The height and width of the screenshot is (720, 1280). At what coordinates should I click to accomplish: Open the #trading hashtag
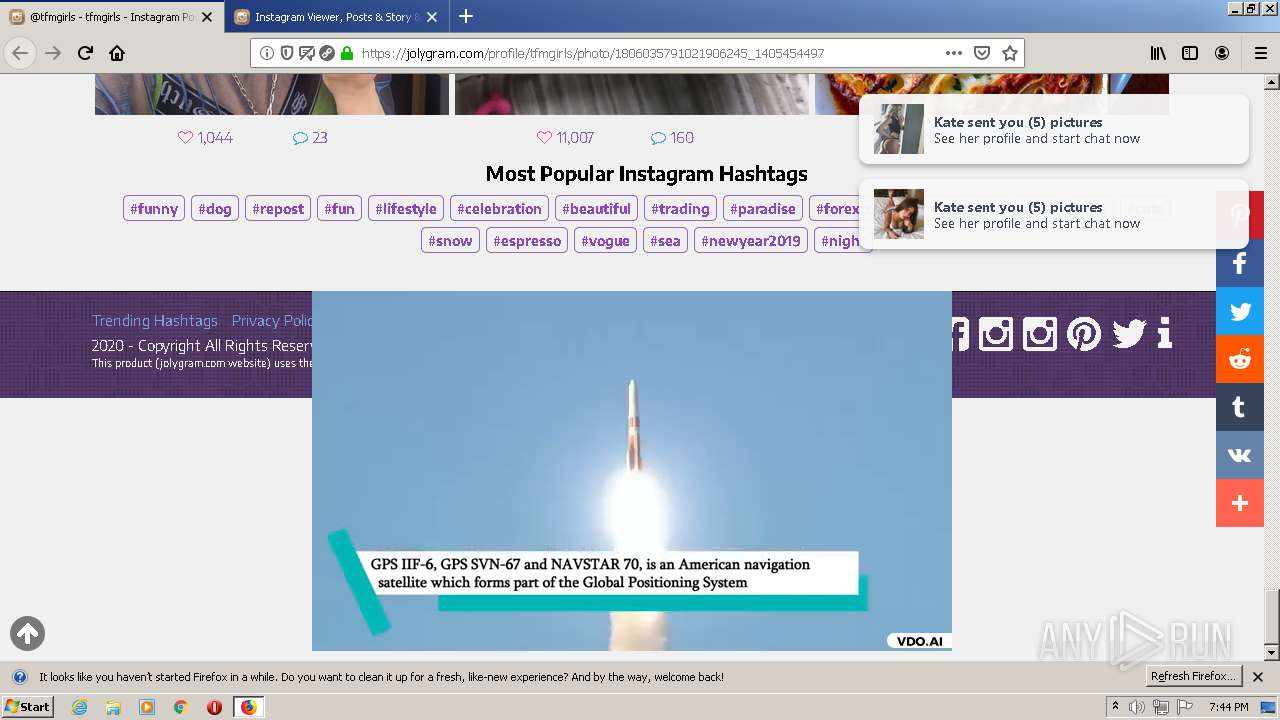[680, 209]
